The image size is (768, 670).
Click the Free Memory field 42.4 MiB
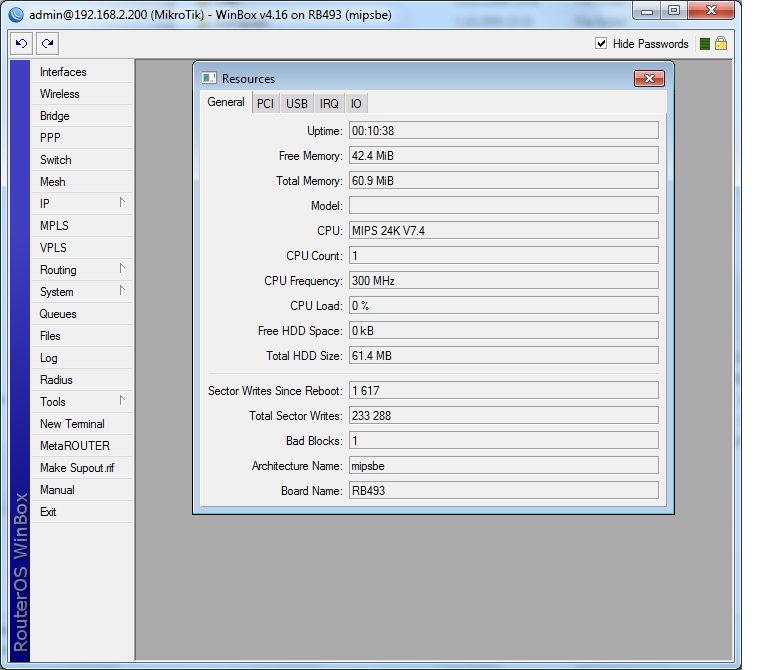504,156
